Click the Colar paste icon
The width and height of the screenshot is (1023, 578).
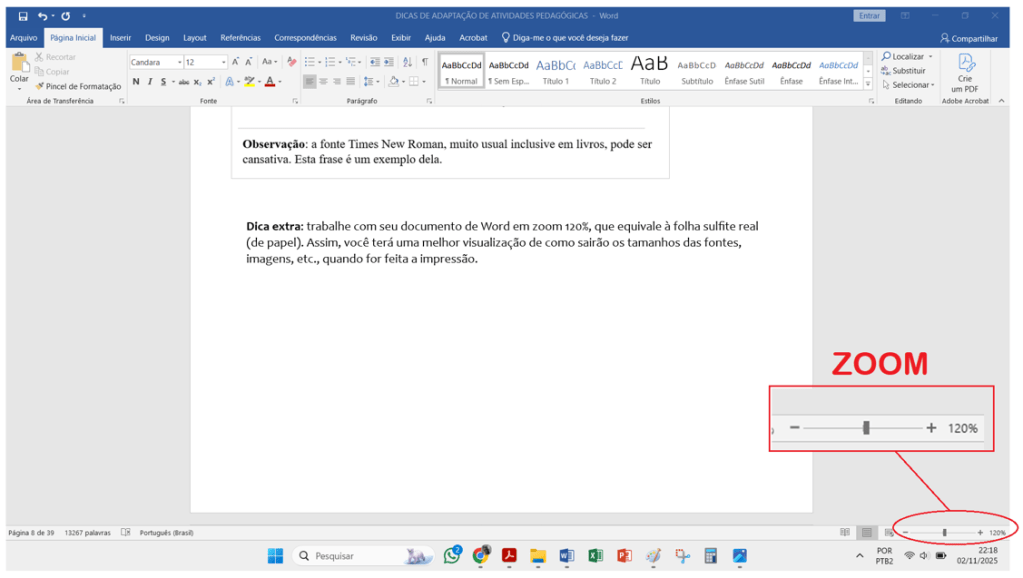tap(19, 68)
